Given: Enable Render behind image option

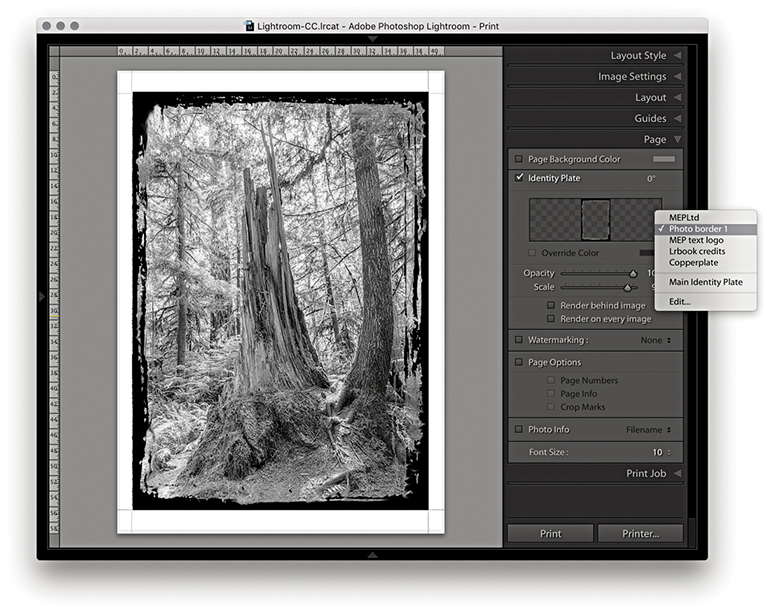Looking at the screenshot, I should [551, 305].
